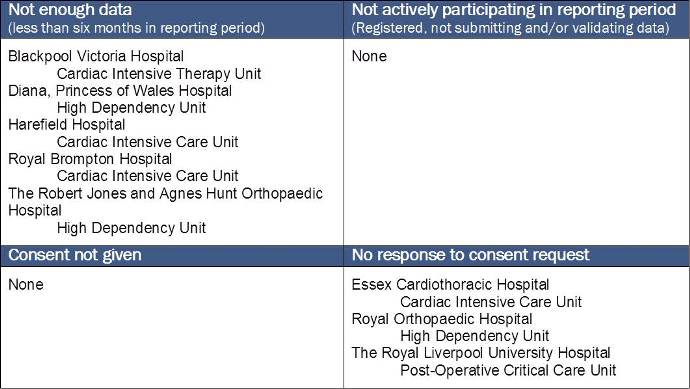
Task: Click Blackpool Victoria Hospital entry
Action: [x=96, y=56]
